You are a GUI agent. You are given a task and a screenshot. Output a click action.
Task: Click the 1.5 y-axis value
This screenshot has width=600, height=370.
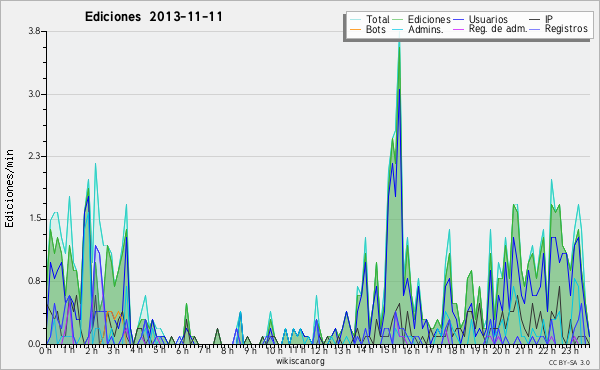click(34, 219)
